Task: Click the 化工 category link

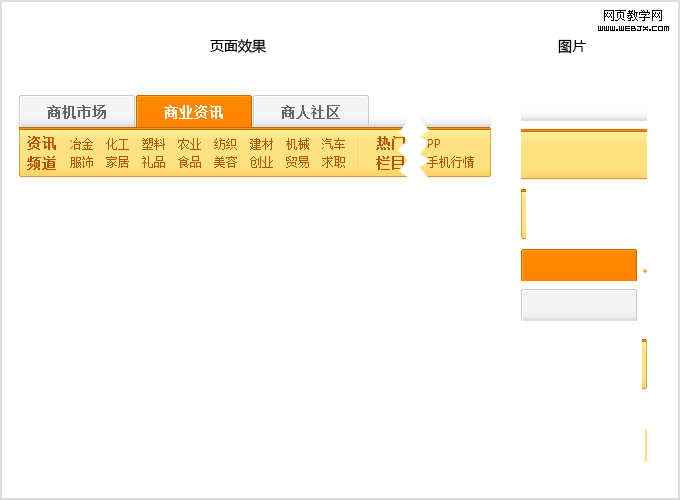Action: point(118,144)
